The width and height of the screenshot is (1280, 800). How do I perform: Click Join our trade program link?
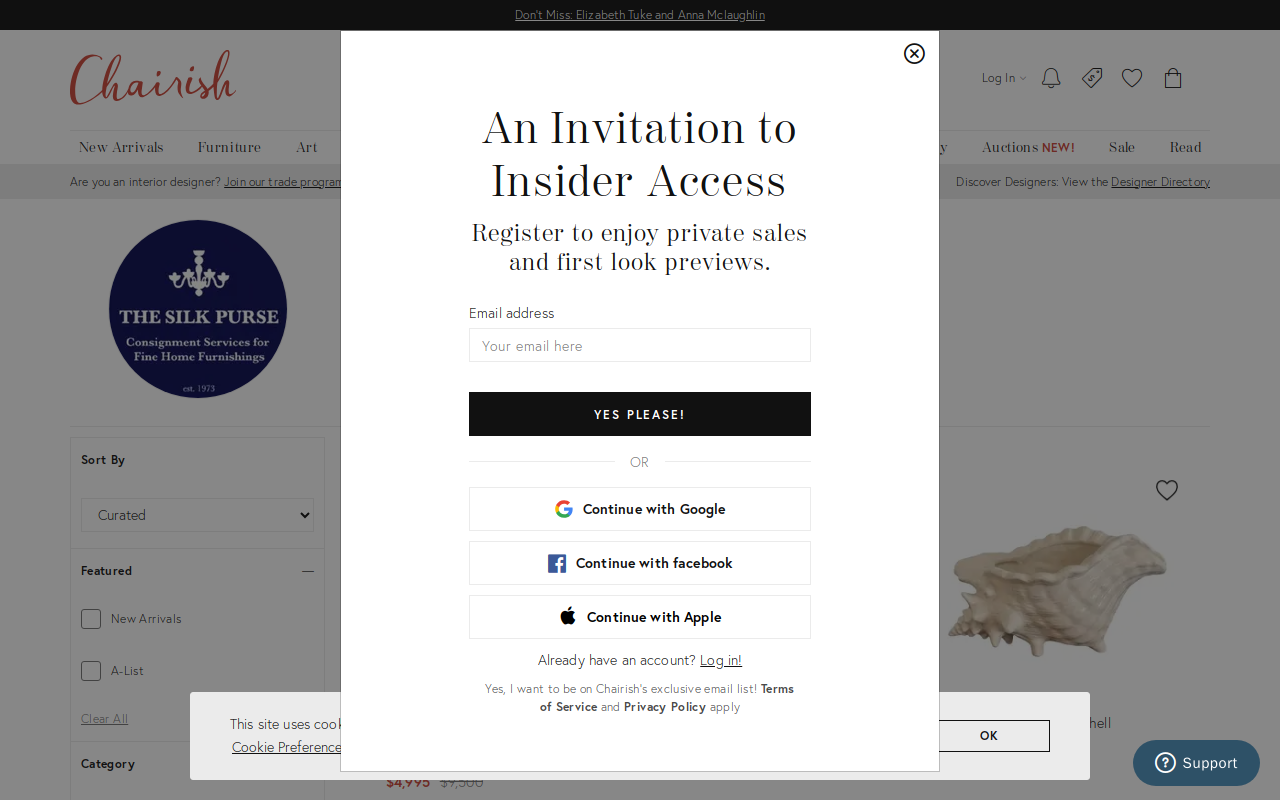pyautogui.click(x=283, y=182)
